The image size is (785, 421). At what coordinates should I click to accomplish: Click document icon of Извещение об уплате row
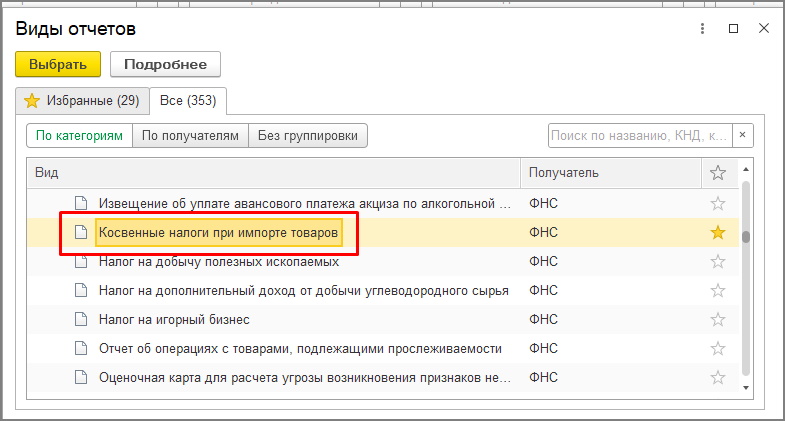tap(81, 203)
